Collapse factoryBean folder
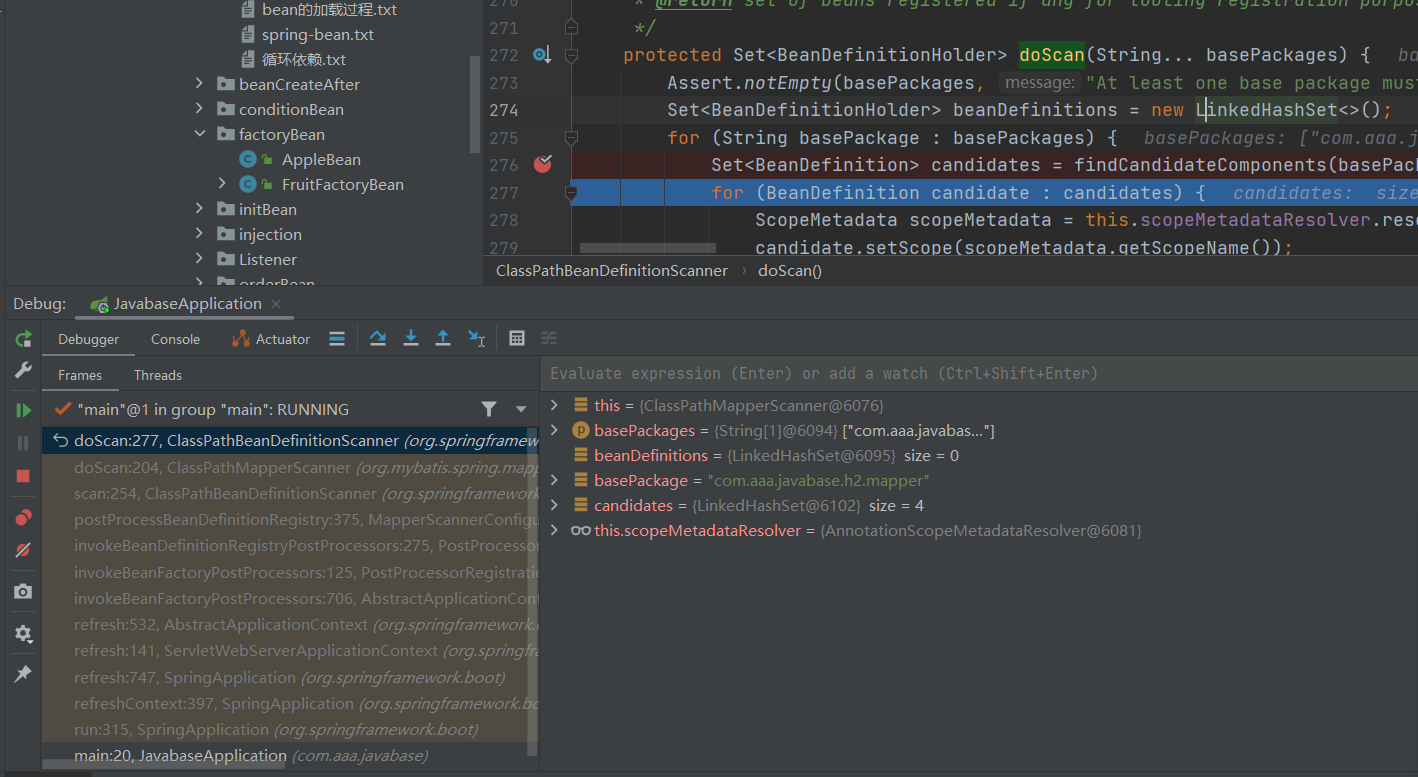This screenshot has width=1418, height=777. 200,134
